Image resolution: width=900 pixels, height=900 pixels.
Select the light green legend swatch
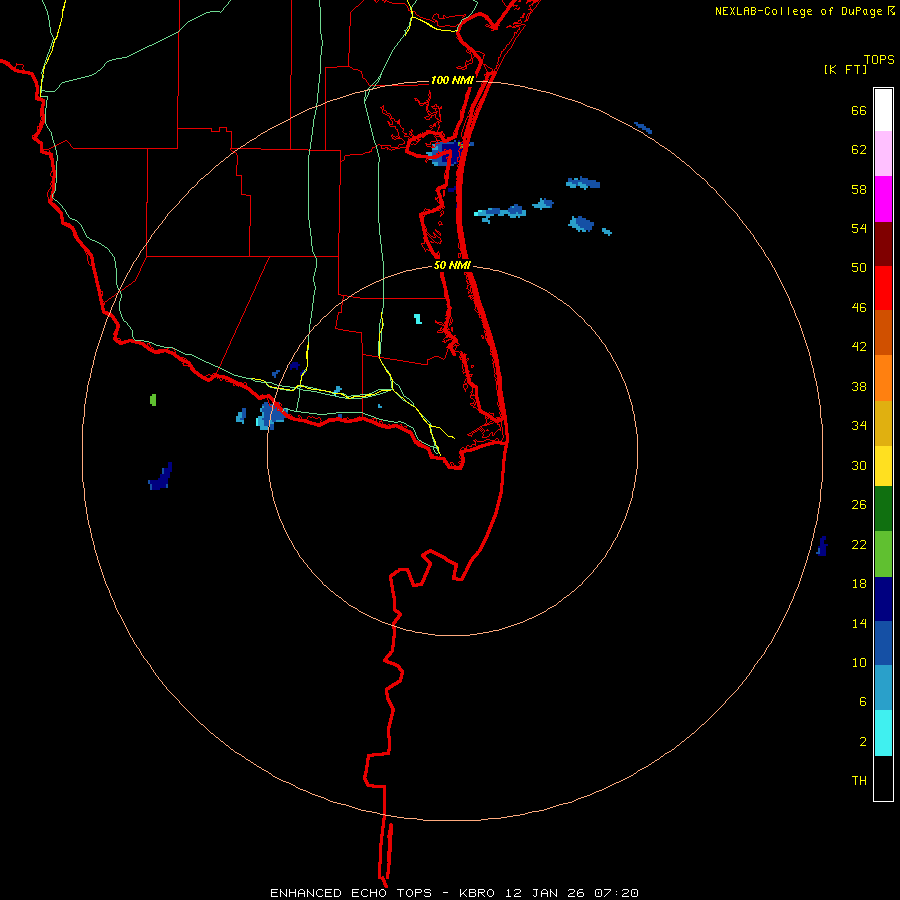pyautogui.click(x=883, y=554)
